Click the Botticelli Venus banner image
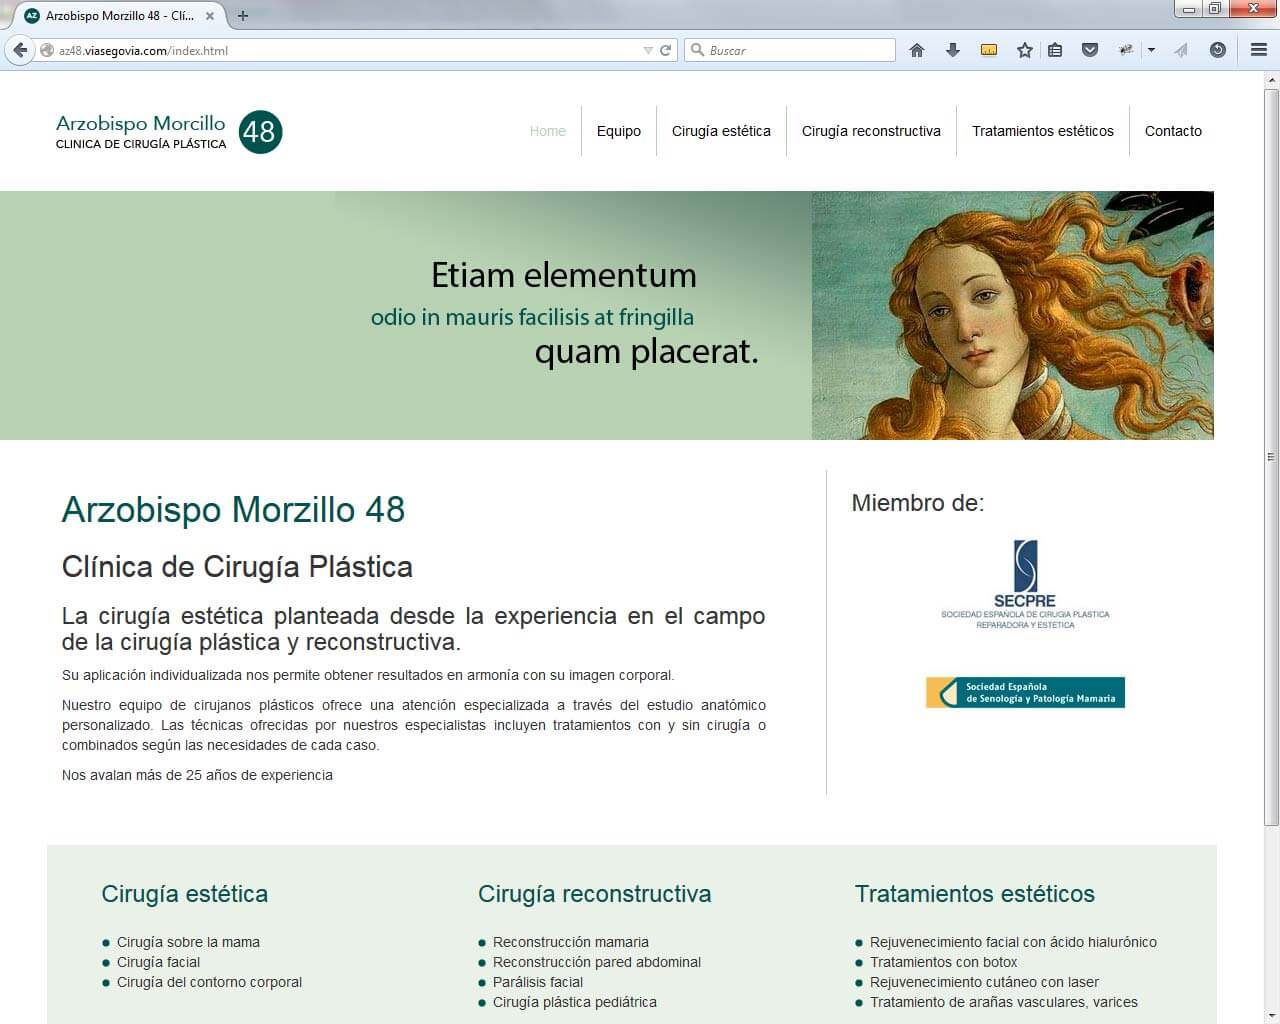 pyautogui.click(x=1012, y=315)
